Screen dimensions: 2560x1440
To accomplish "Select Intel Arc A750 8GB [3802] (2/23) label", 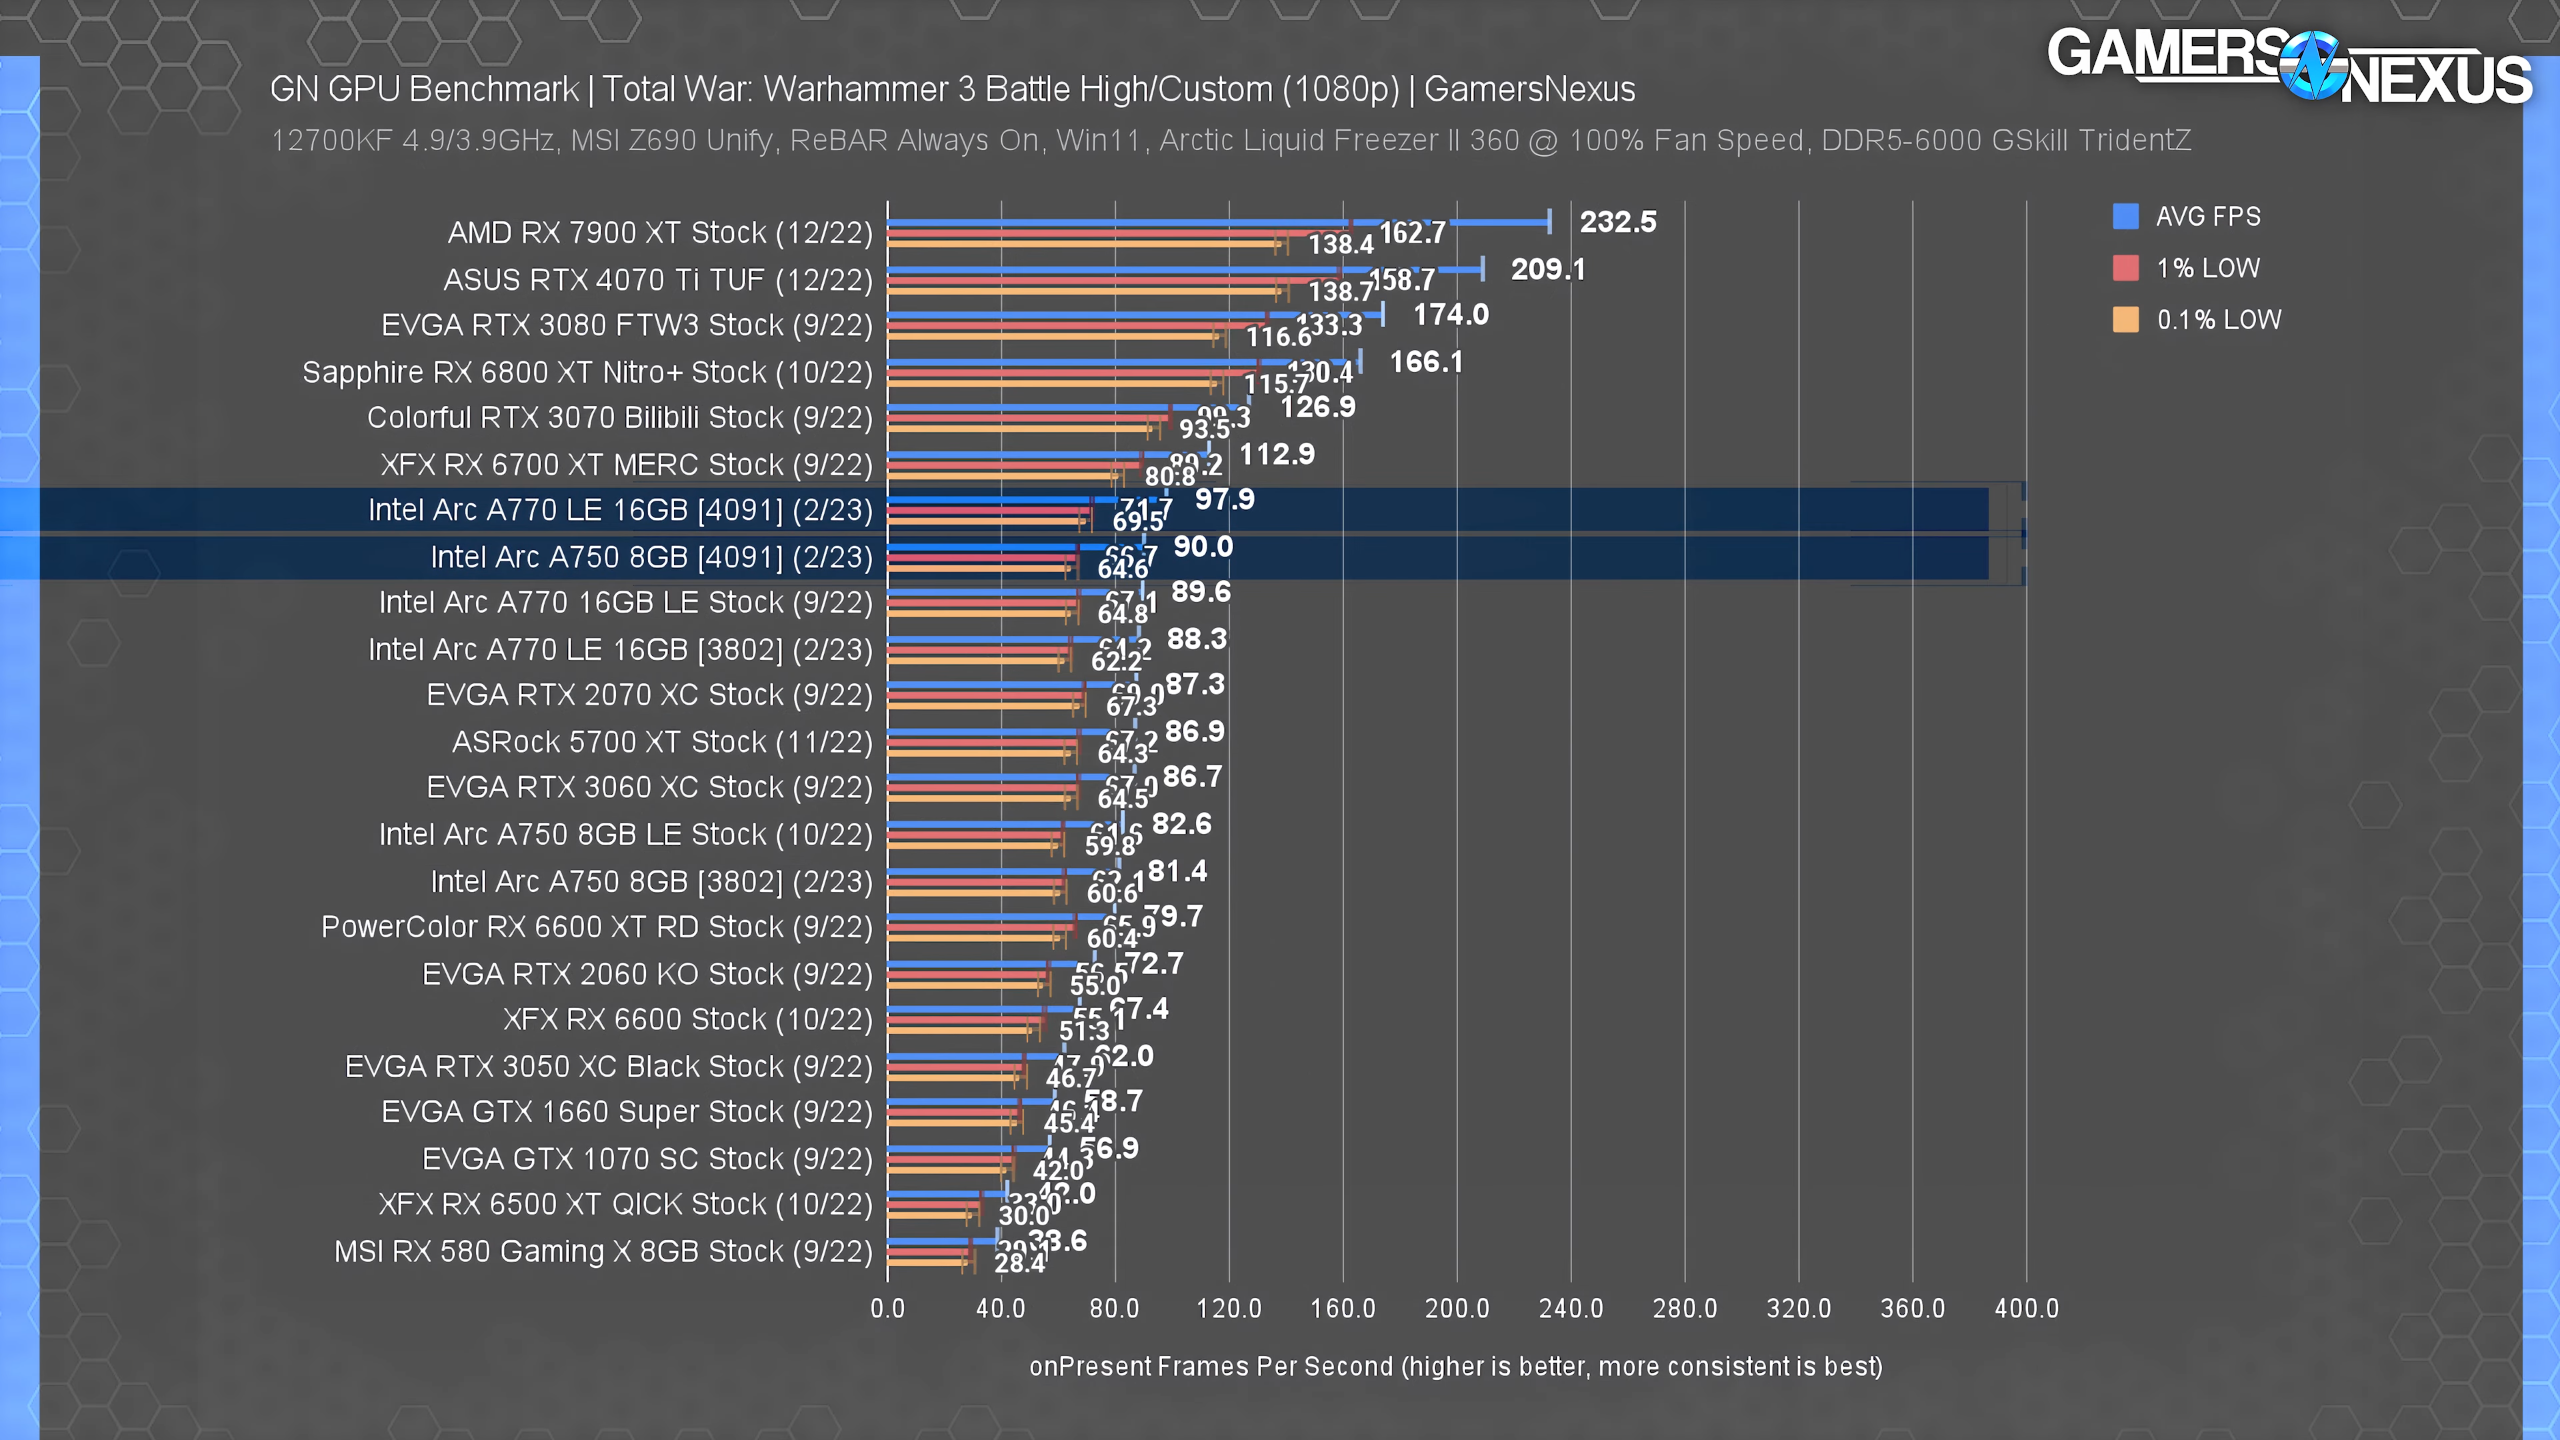I will tap(651, 882).
